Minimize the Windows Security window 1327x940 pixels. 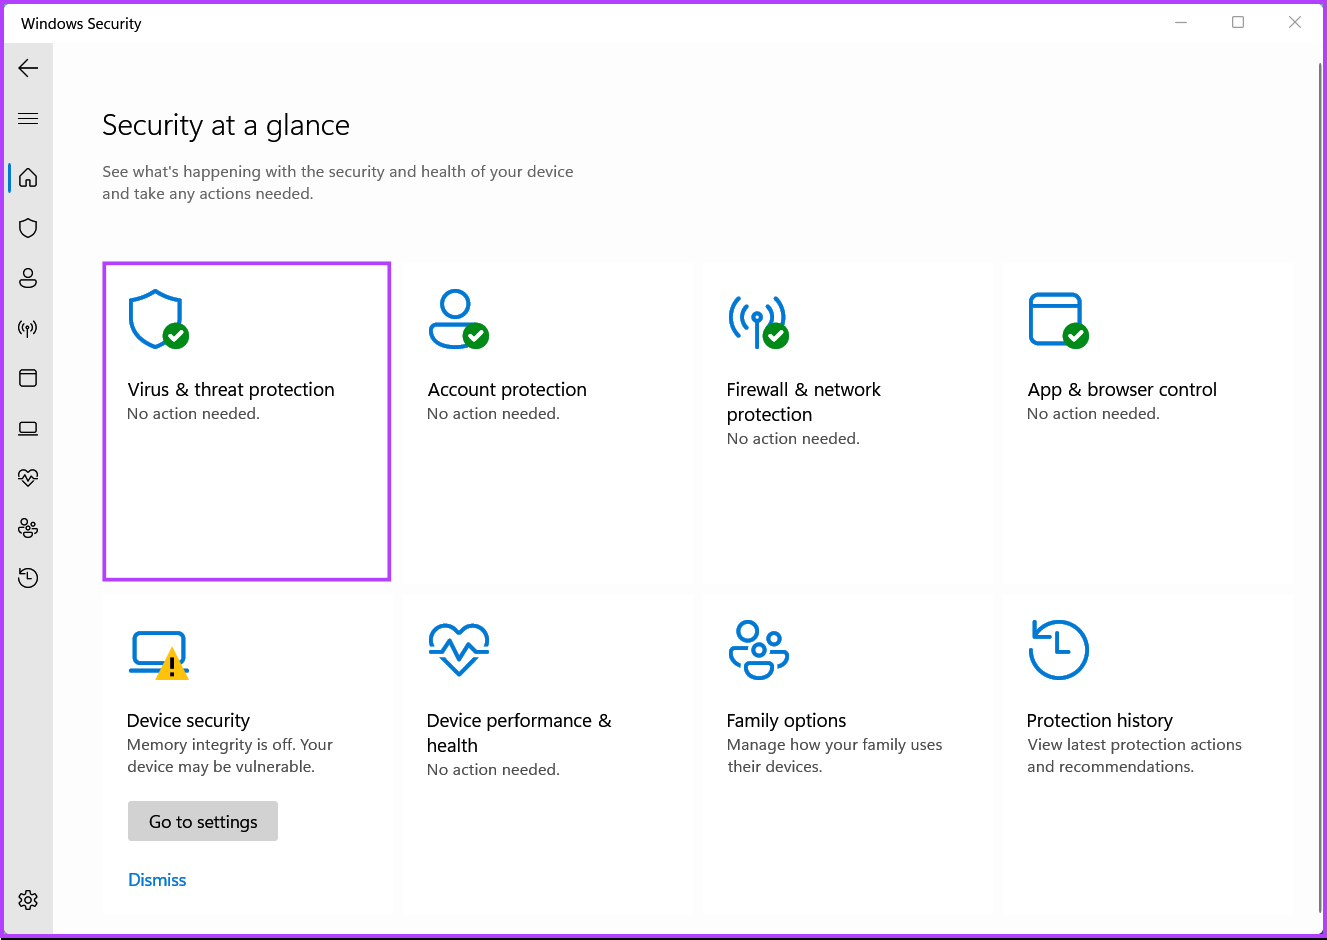point(1181,22)
